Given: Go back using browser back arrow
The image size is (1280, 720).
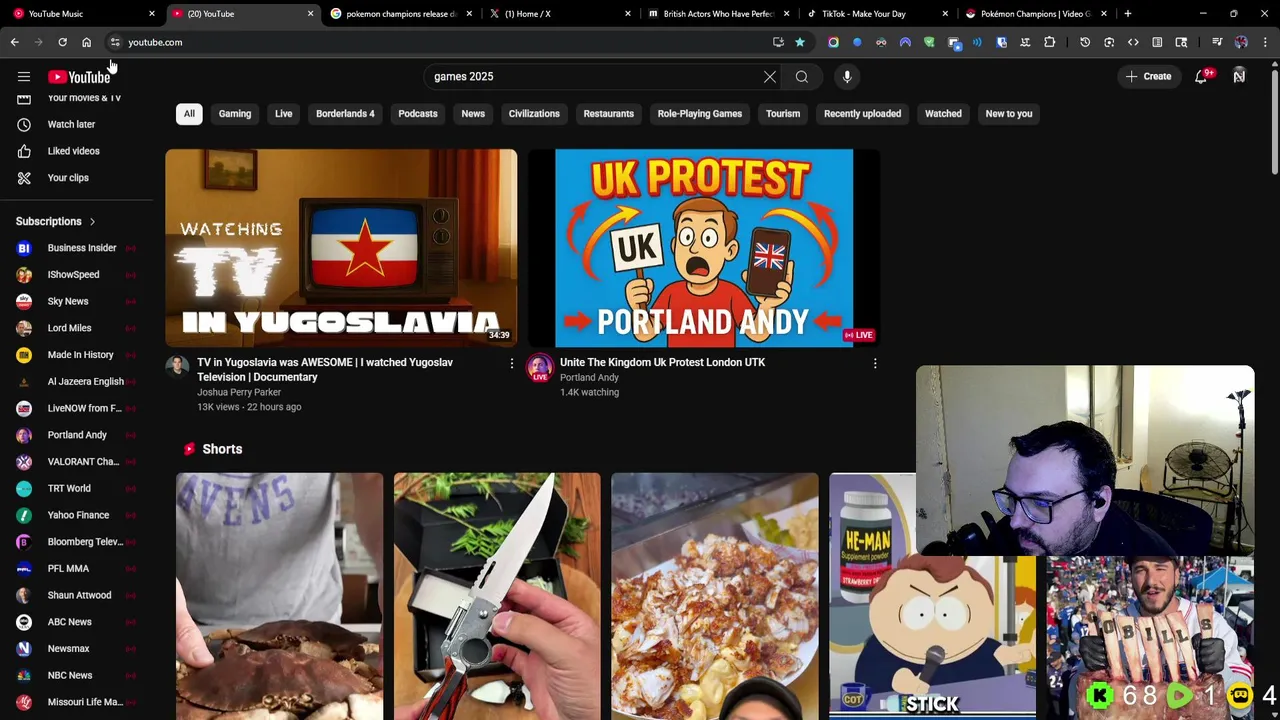Looking at the screenshot, I should tap(14, 42).
